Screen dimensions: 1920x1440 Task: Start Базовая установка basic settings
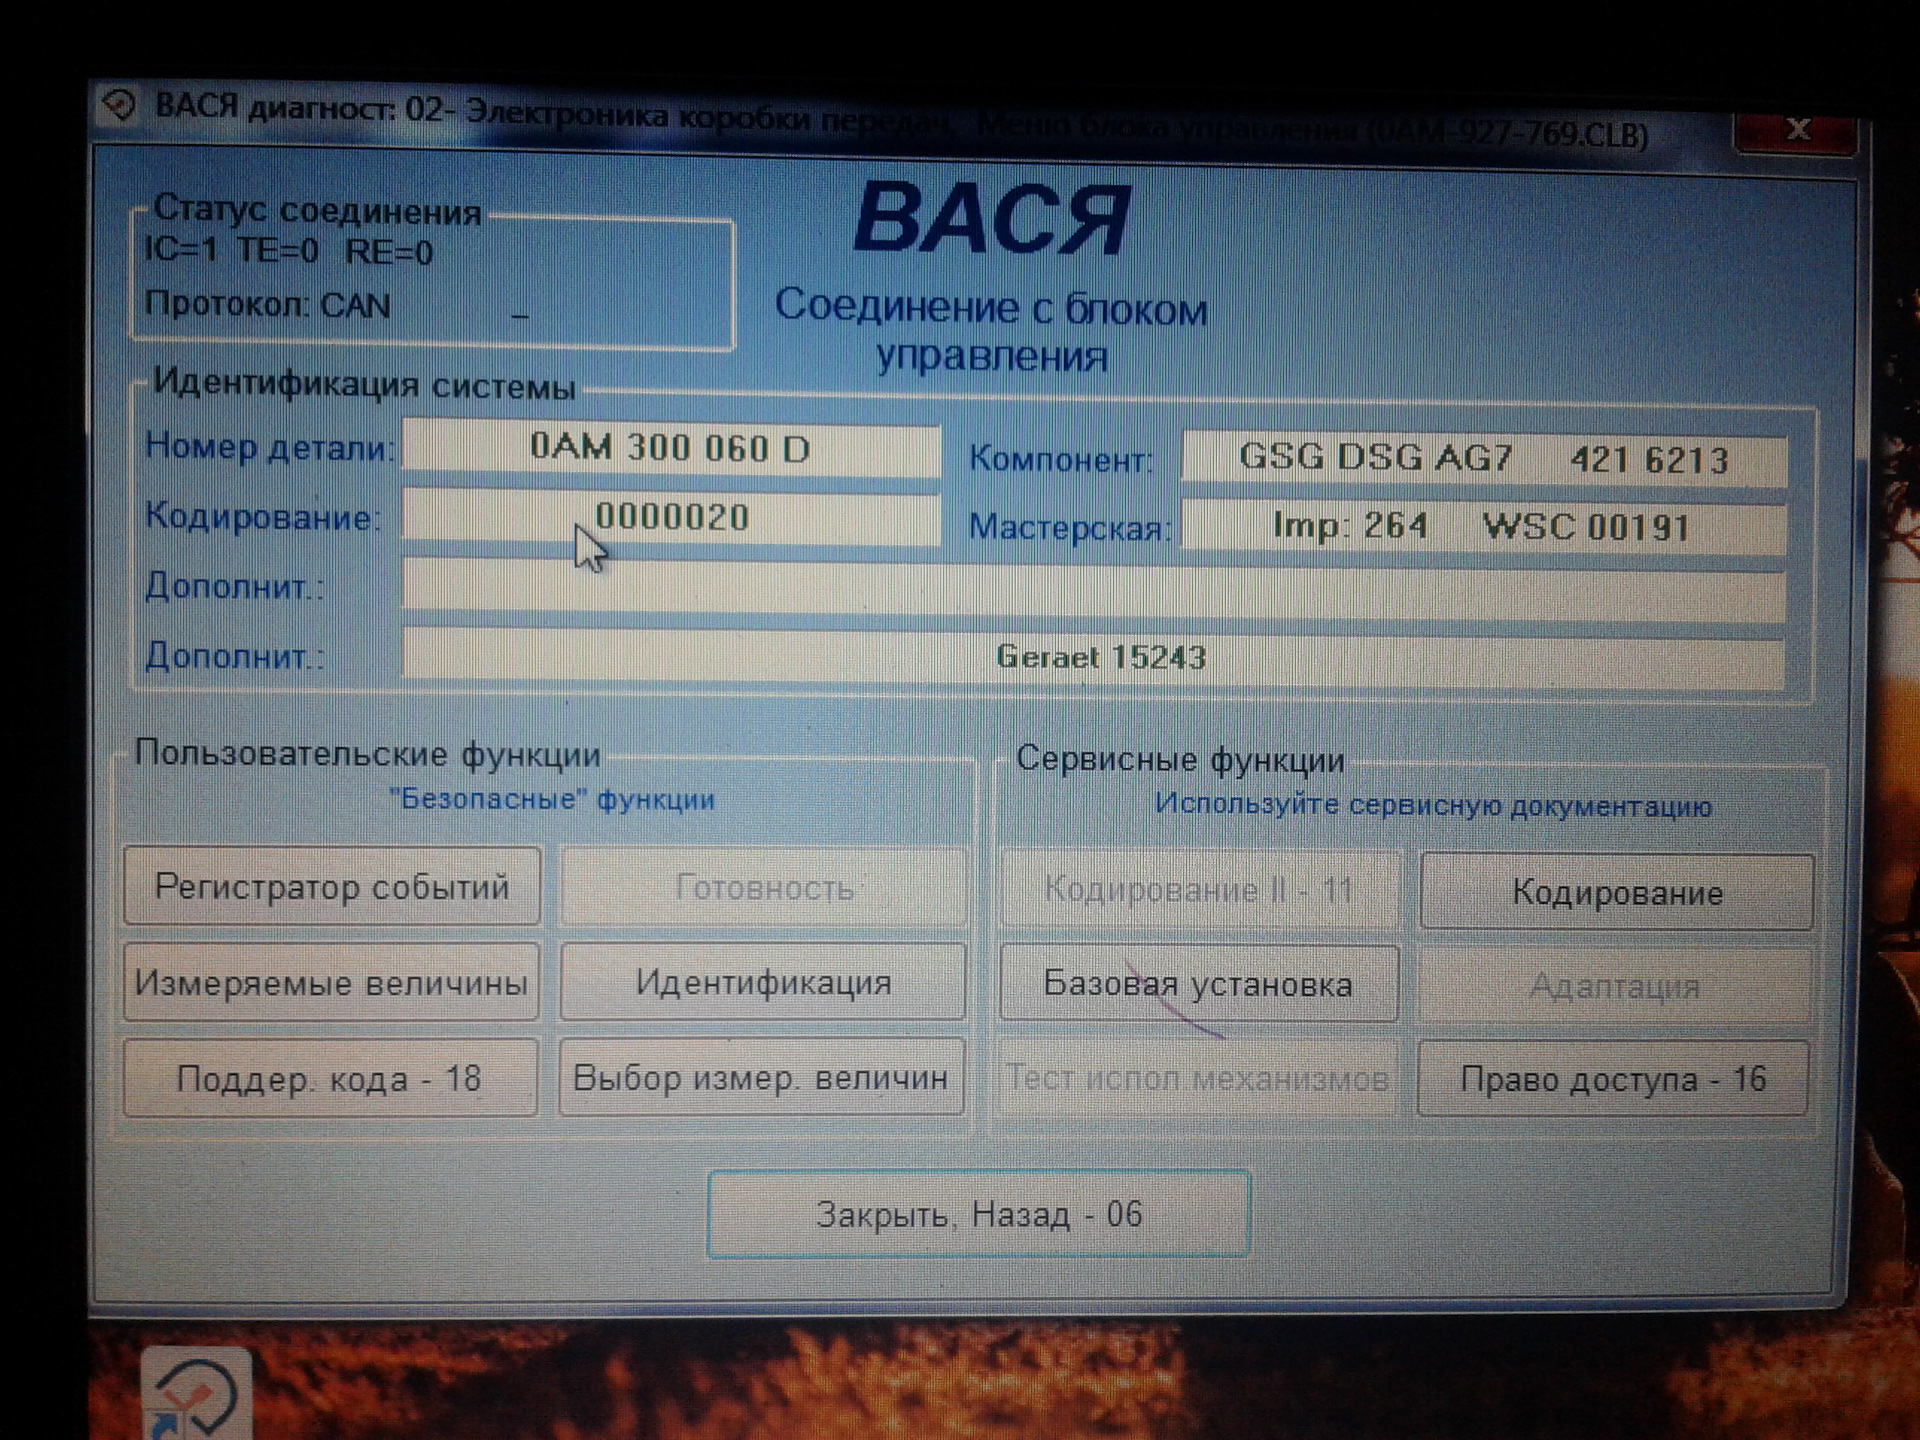(1198, 984)
